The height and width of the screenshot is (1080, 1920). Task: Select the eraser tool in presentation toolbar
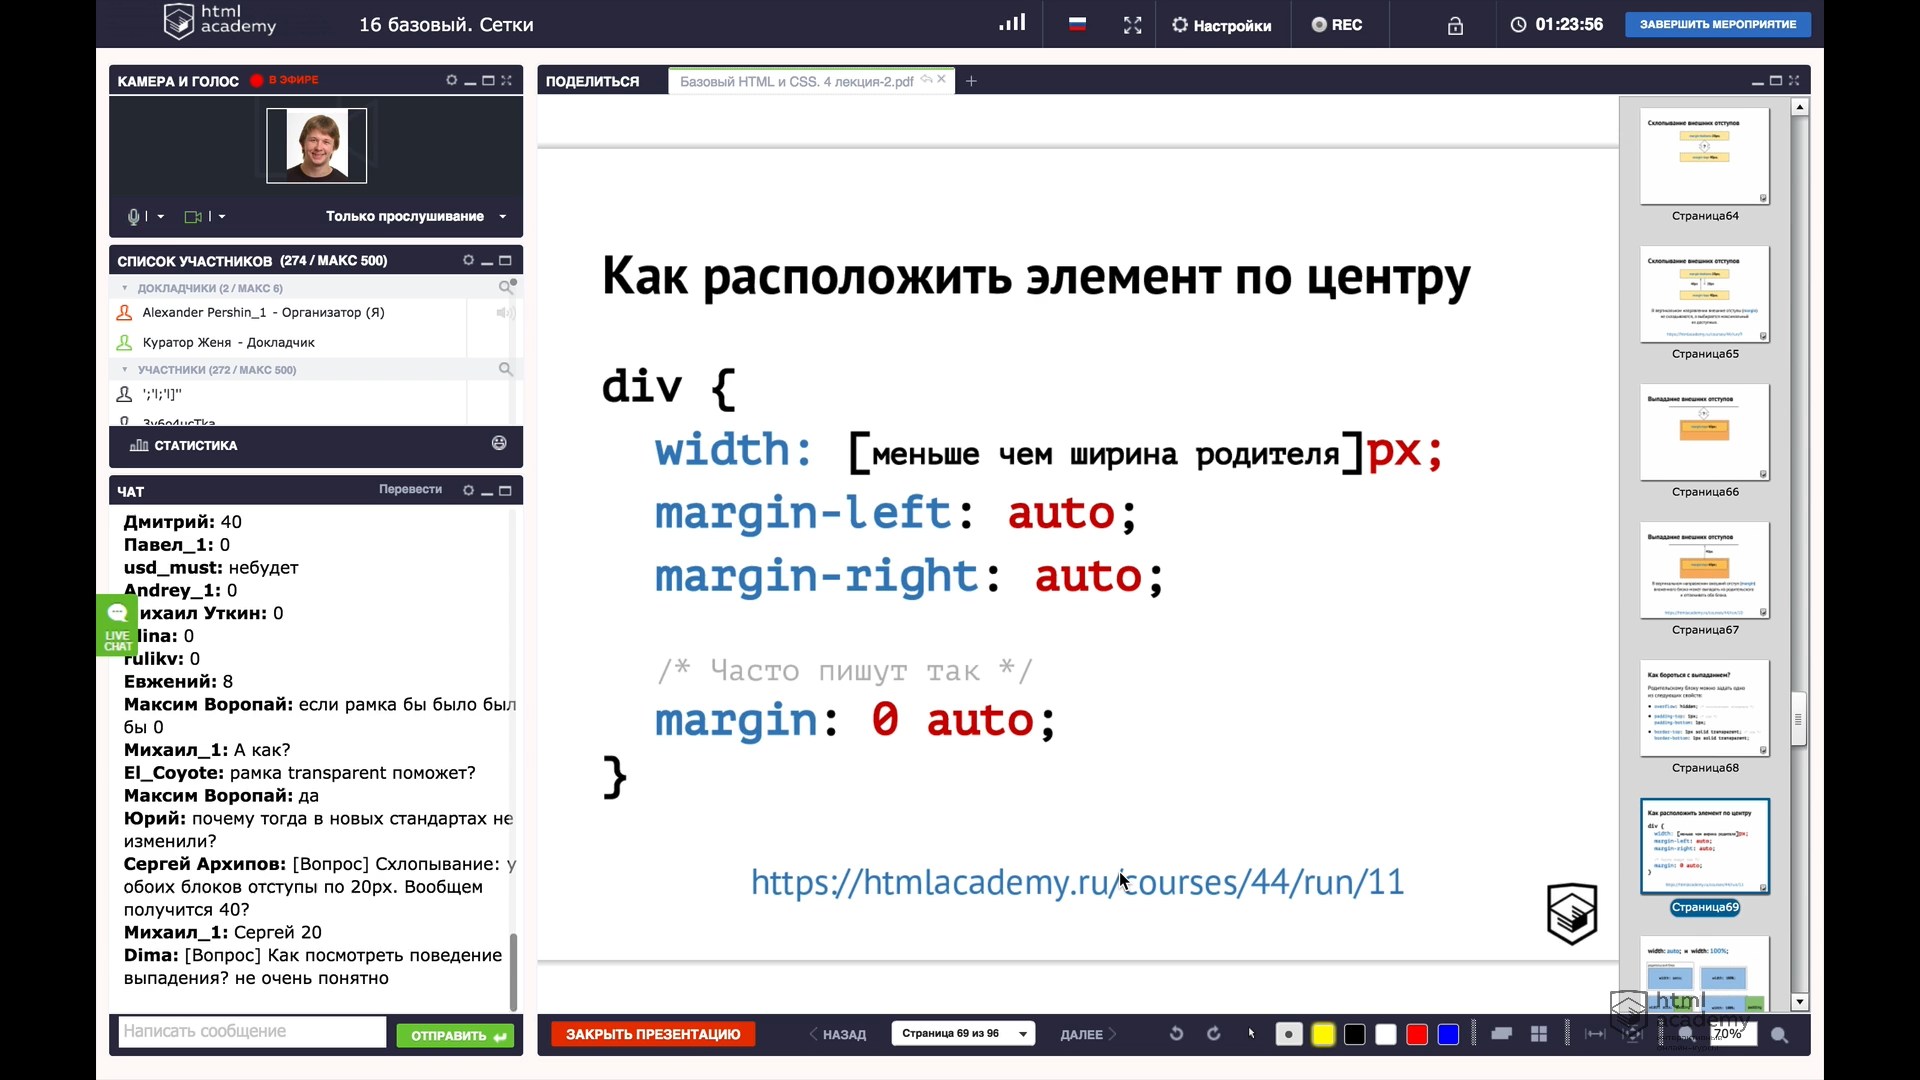point(1501,1034)
